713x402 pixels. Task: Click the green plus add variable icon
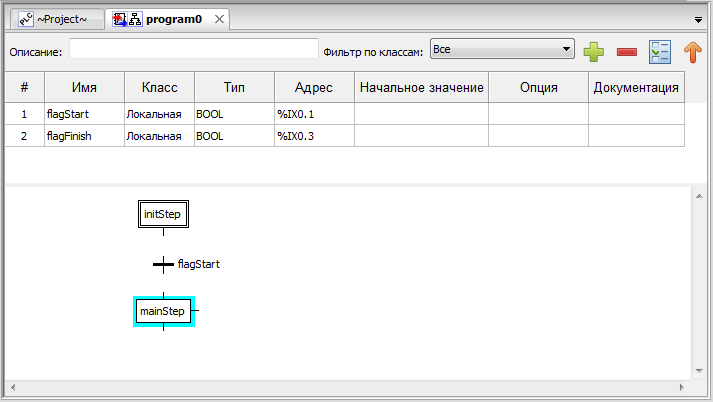(594, 51)
